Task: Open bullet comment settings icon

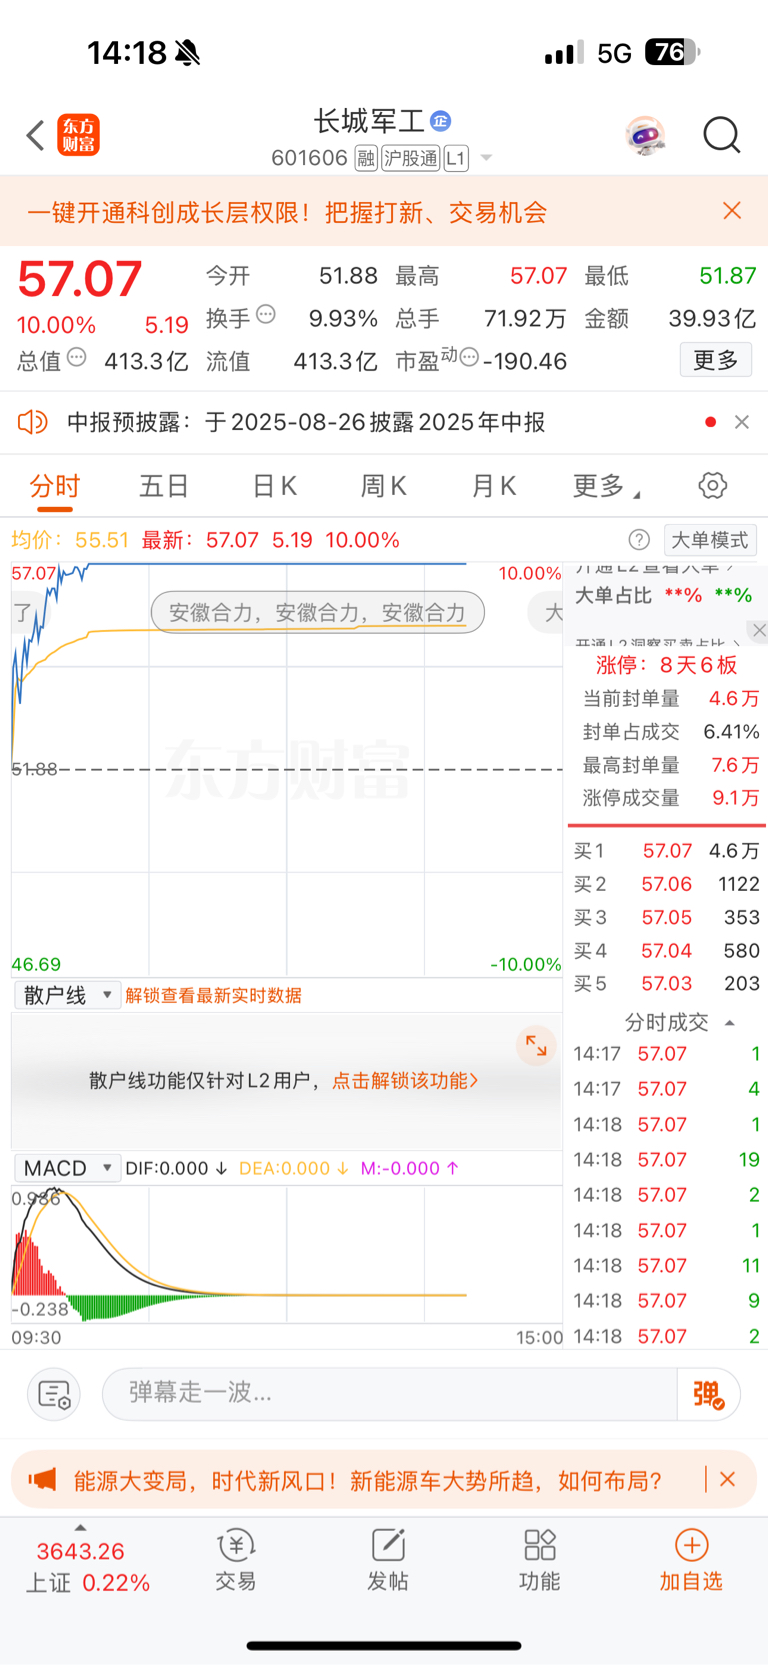Action: coord(53,1394)
